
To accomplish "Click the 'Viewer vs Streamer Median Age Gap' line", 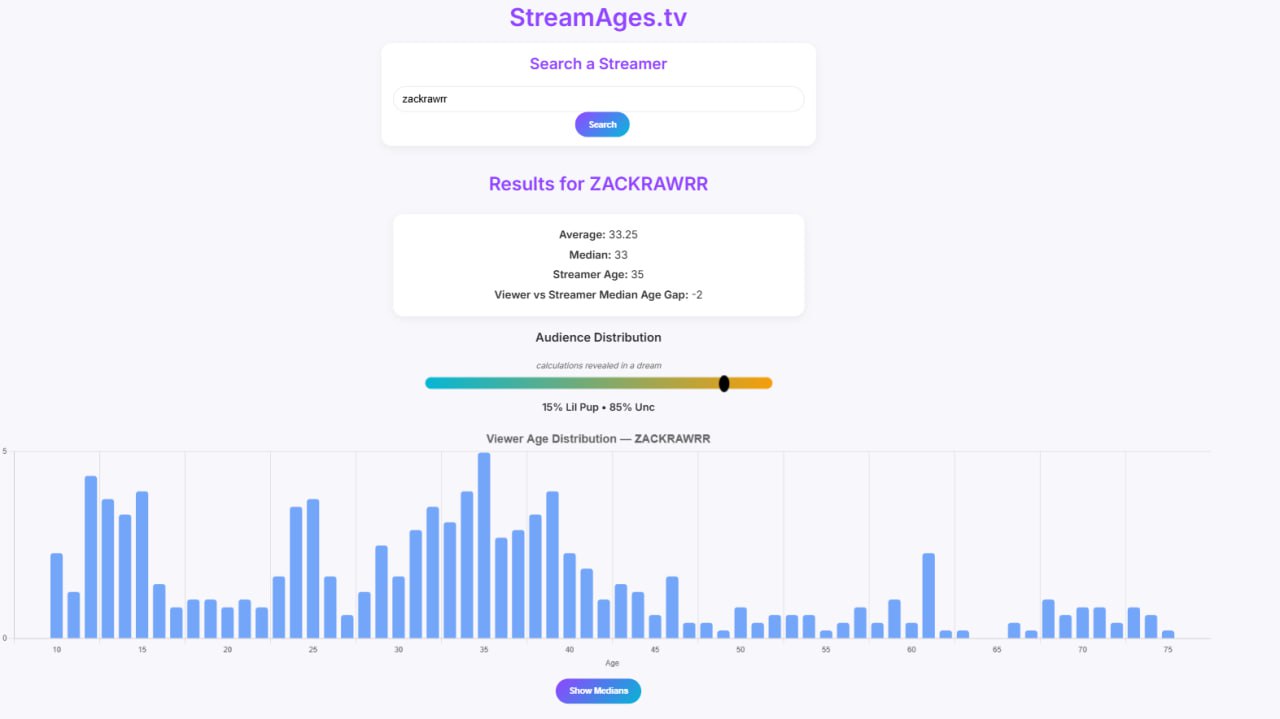I will click(598, 295).
